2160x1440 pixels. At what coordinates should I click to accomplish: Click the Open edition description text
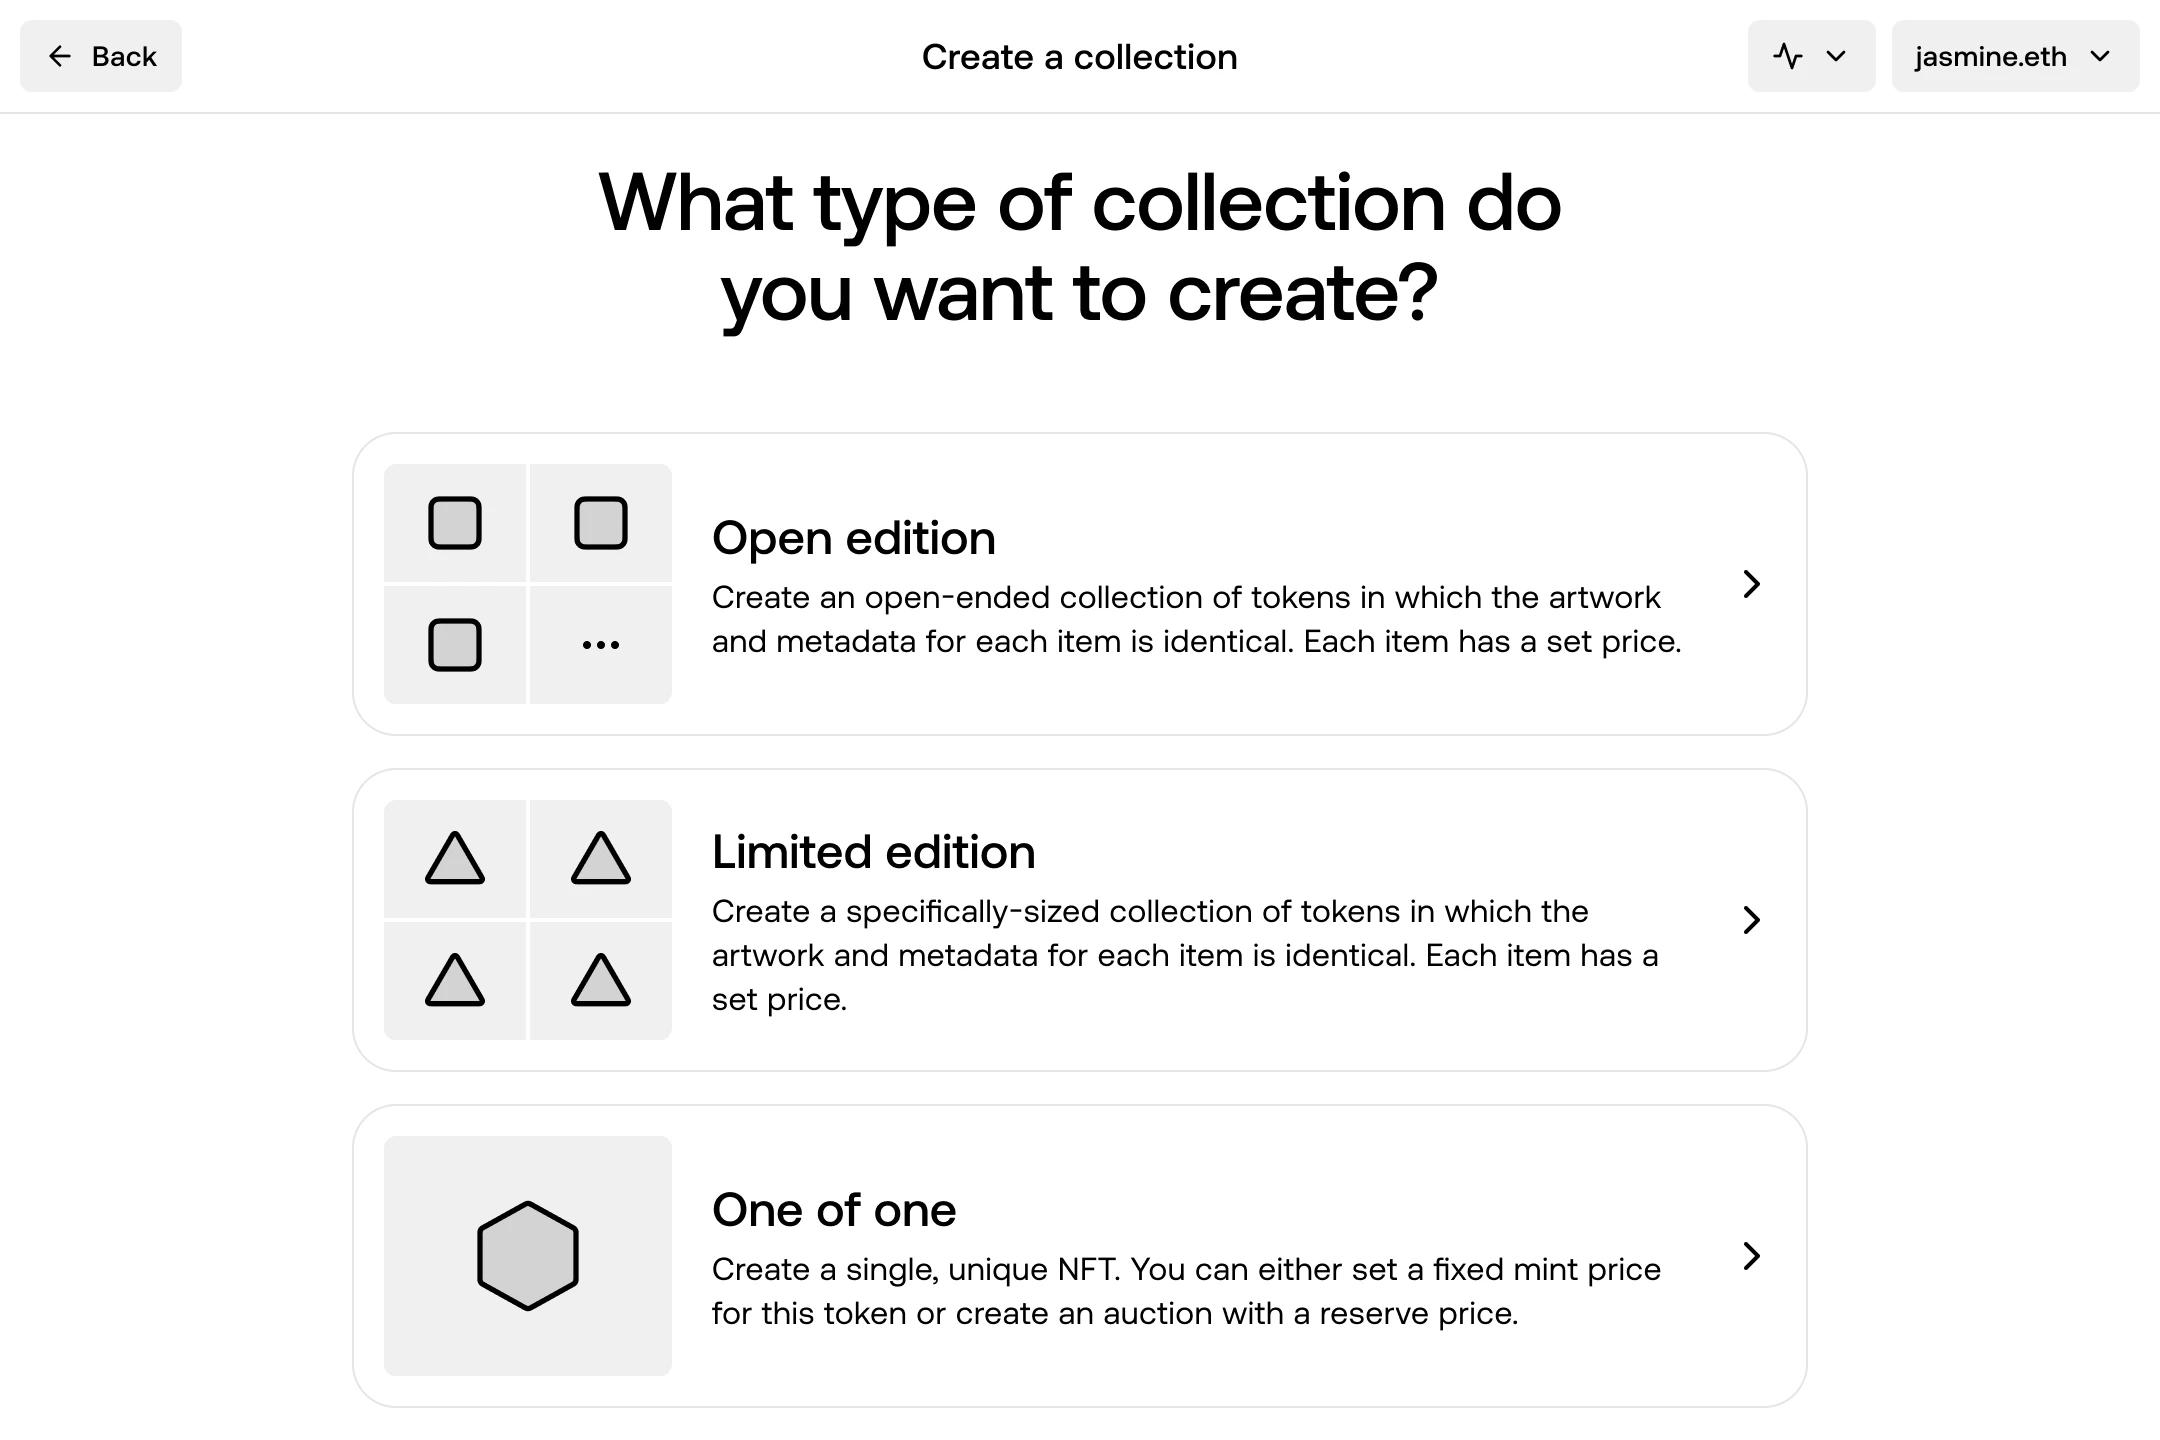pos(1196,620)
